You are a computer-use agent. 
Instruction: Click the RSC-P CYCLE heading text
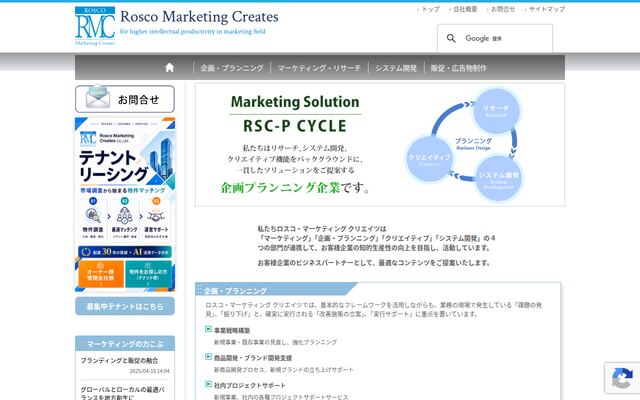tap(295, 126)
